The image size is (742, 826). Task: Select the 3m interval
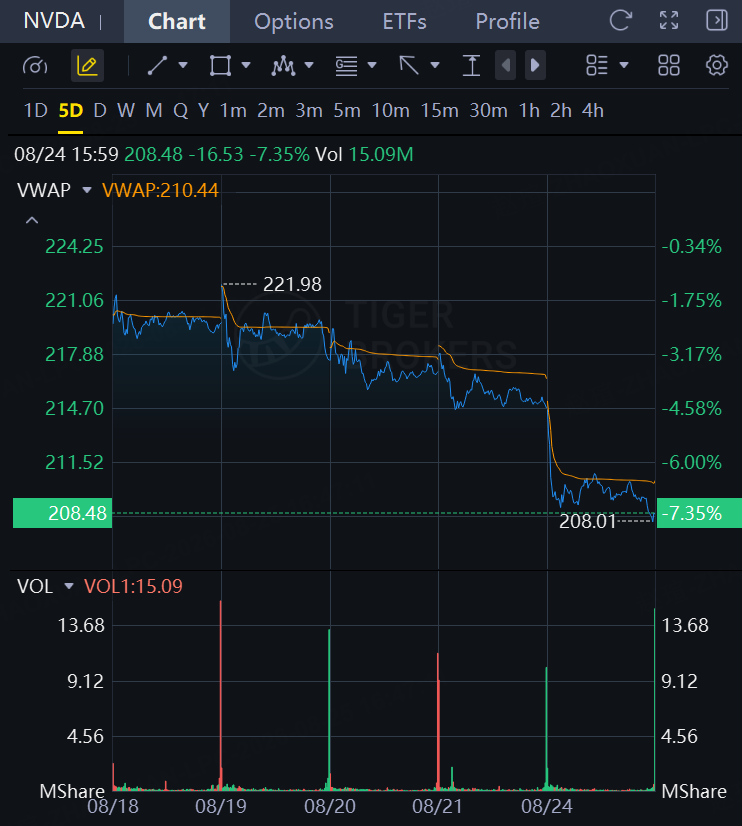309,111
